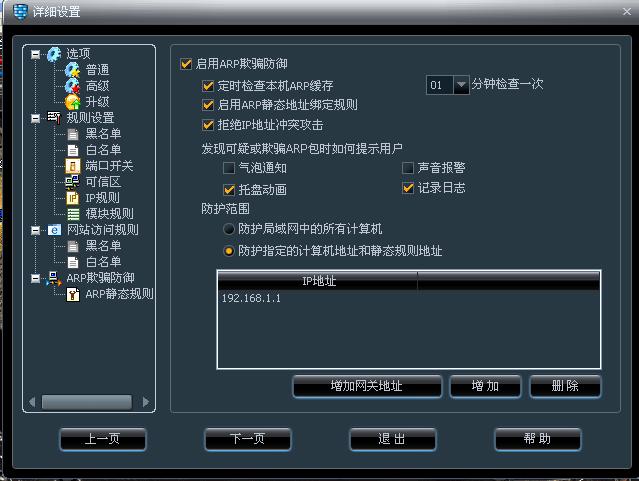The image size is (639, 481).
Task: Collapse the 规则设置 tree node
Action: click(36, 118)
